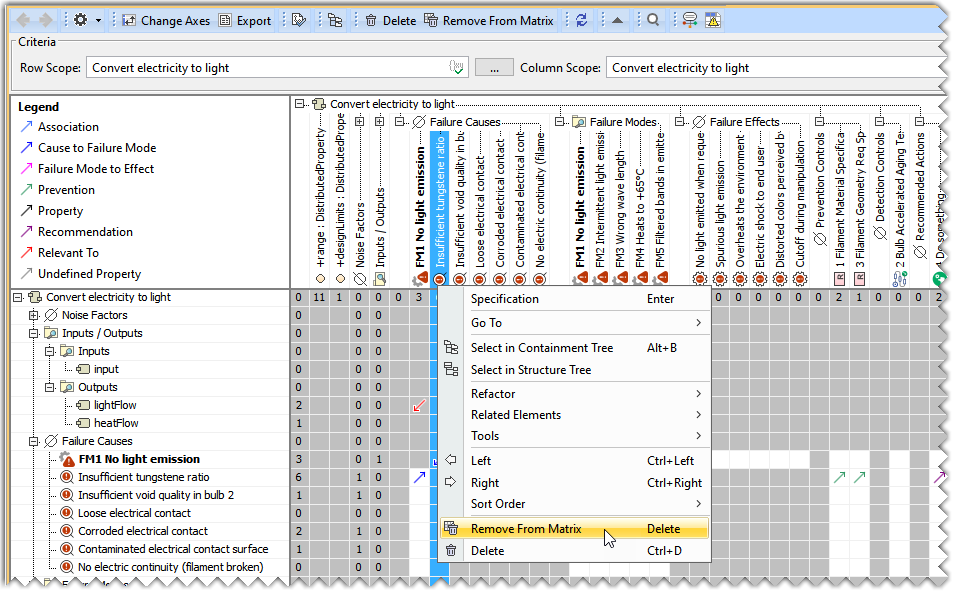Click the collapse-all up arrow icon
This screenshot has height=592, width=953.
click(617, 20)
